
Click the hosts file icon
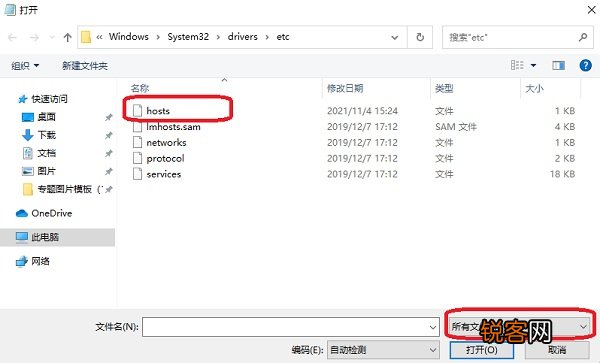pos(137,111)
